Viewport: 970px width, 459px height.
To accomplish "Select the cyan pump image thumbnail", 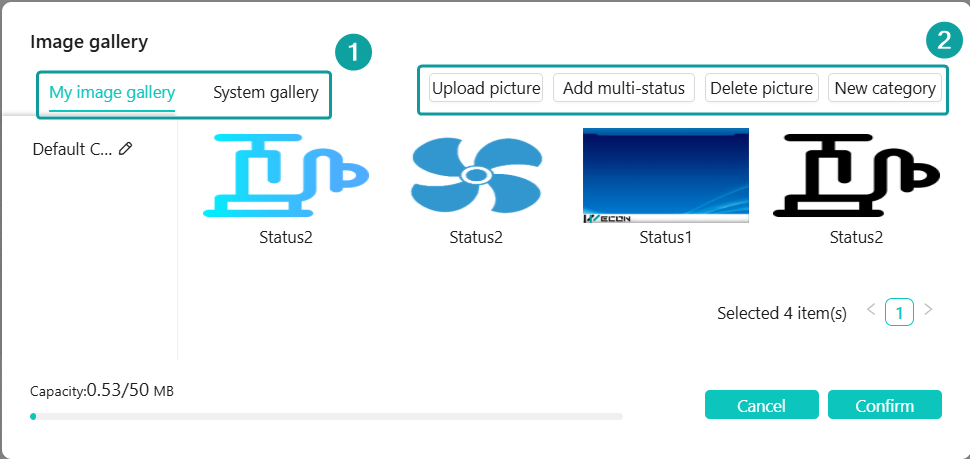I will 286,176.
